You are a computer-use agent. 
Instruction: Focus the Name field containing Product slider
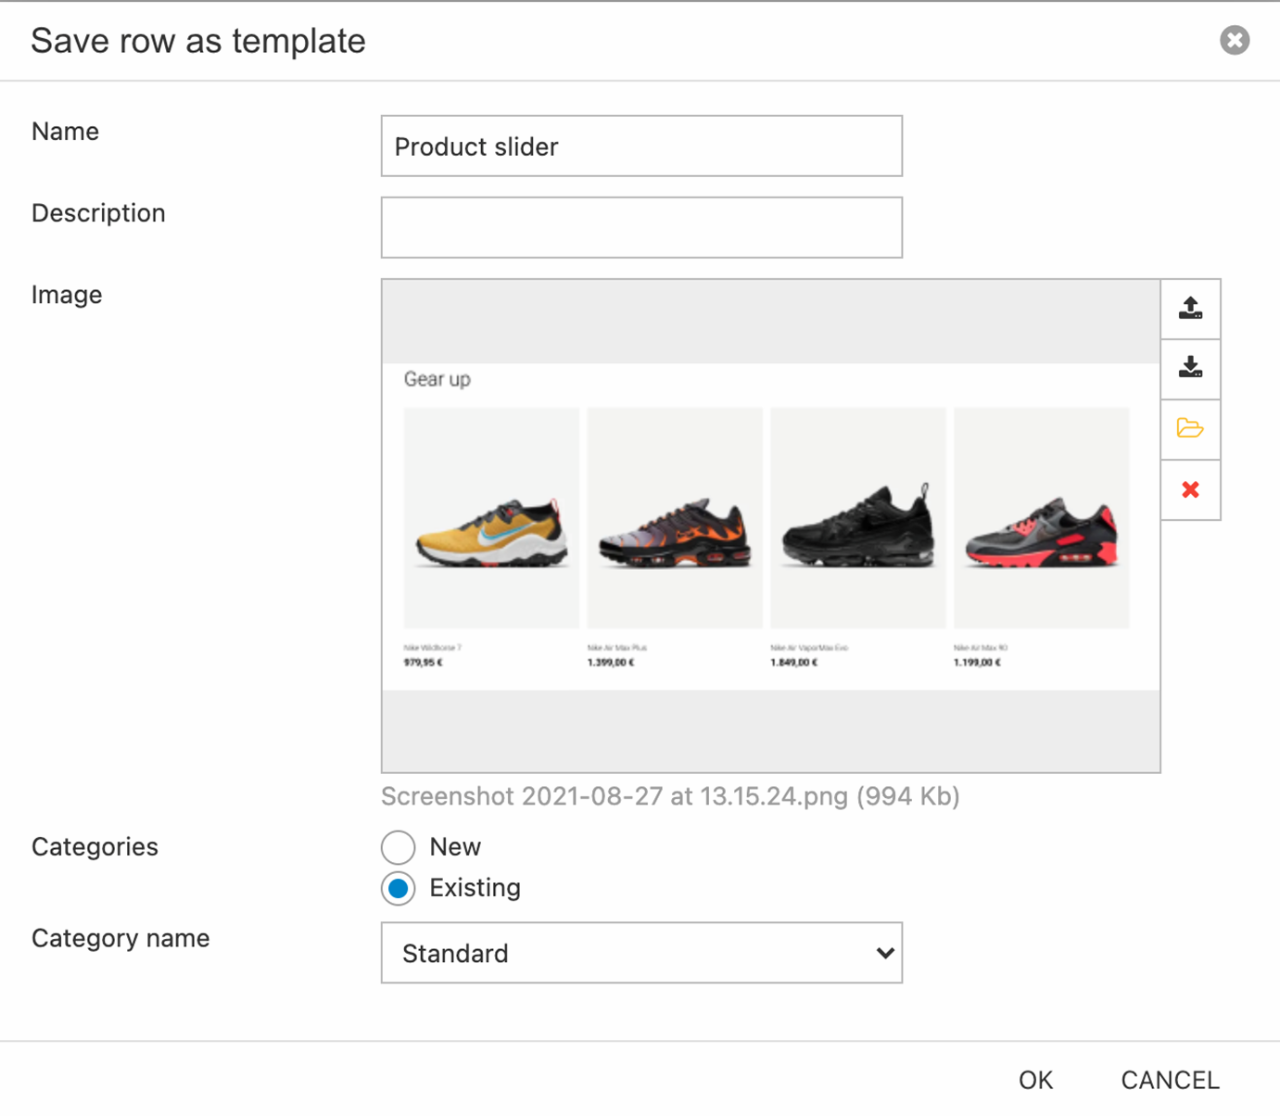click(x=641, y=146)
